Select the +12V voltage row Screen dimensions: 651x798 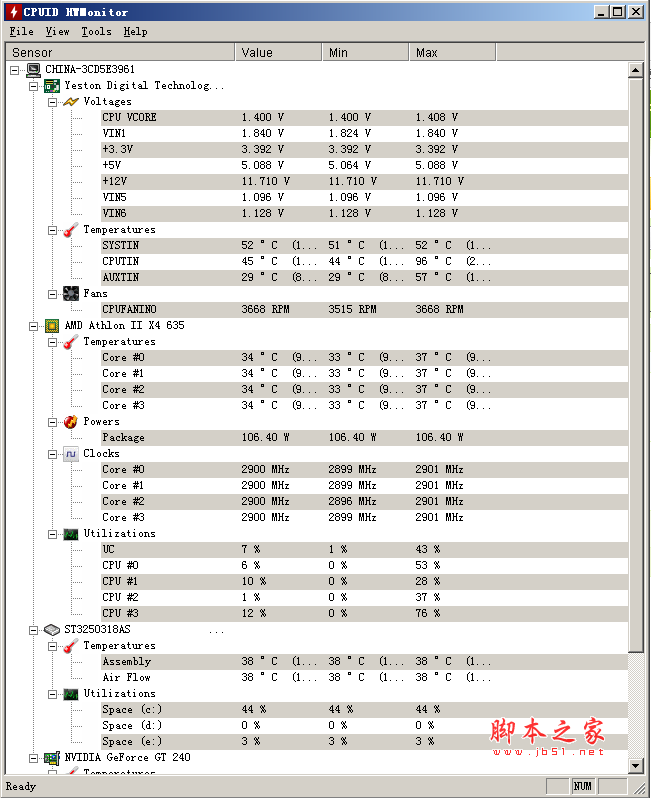pos(364,182)
